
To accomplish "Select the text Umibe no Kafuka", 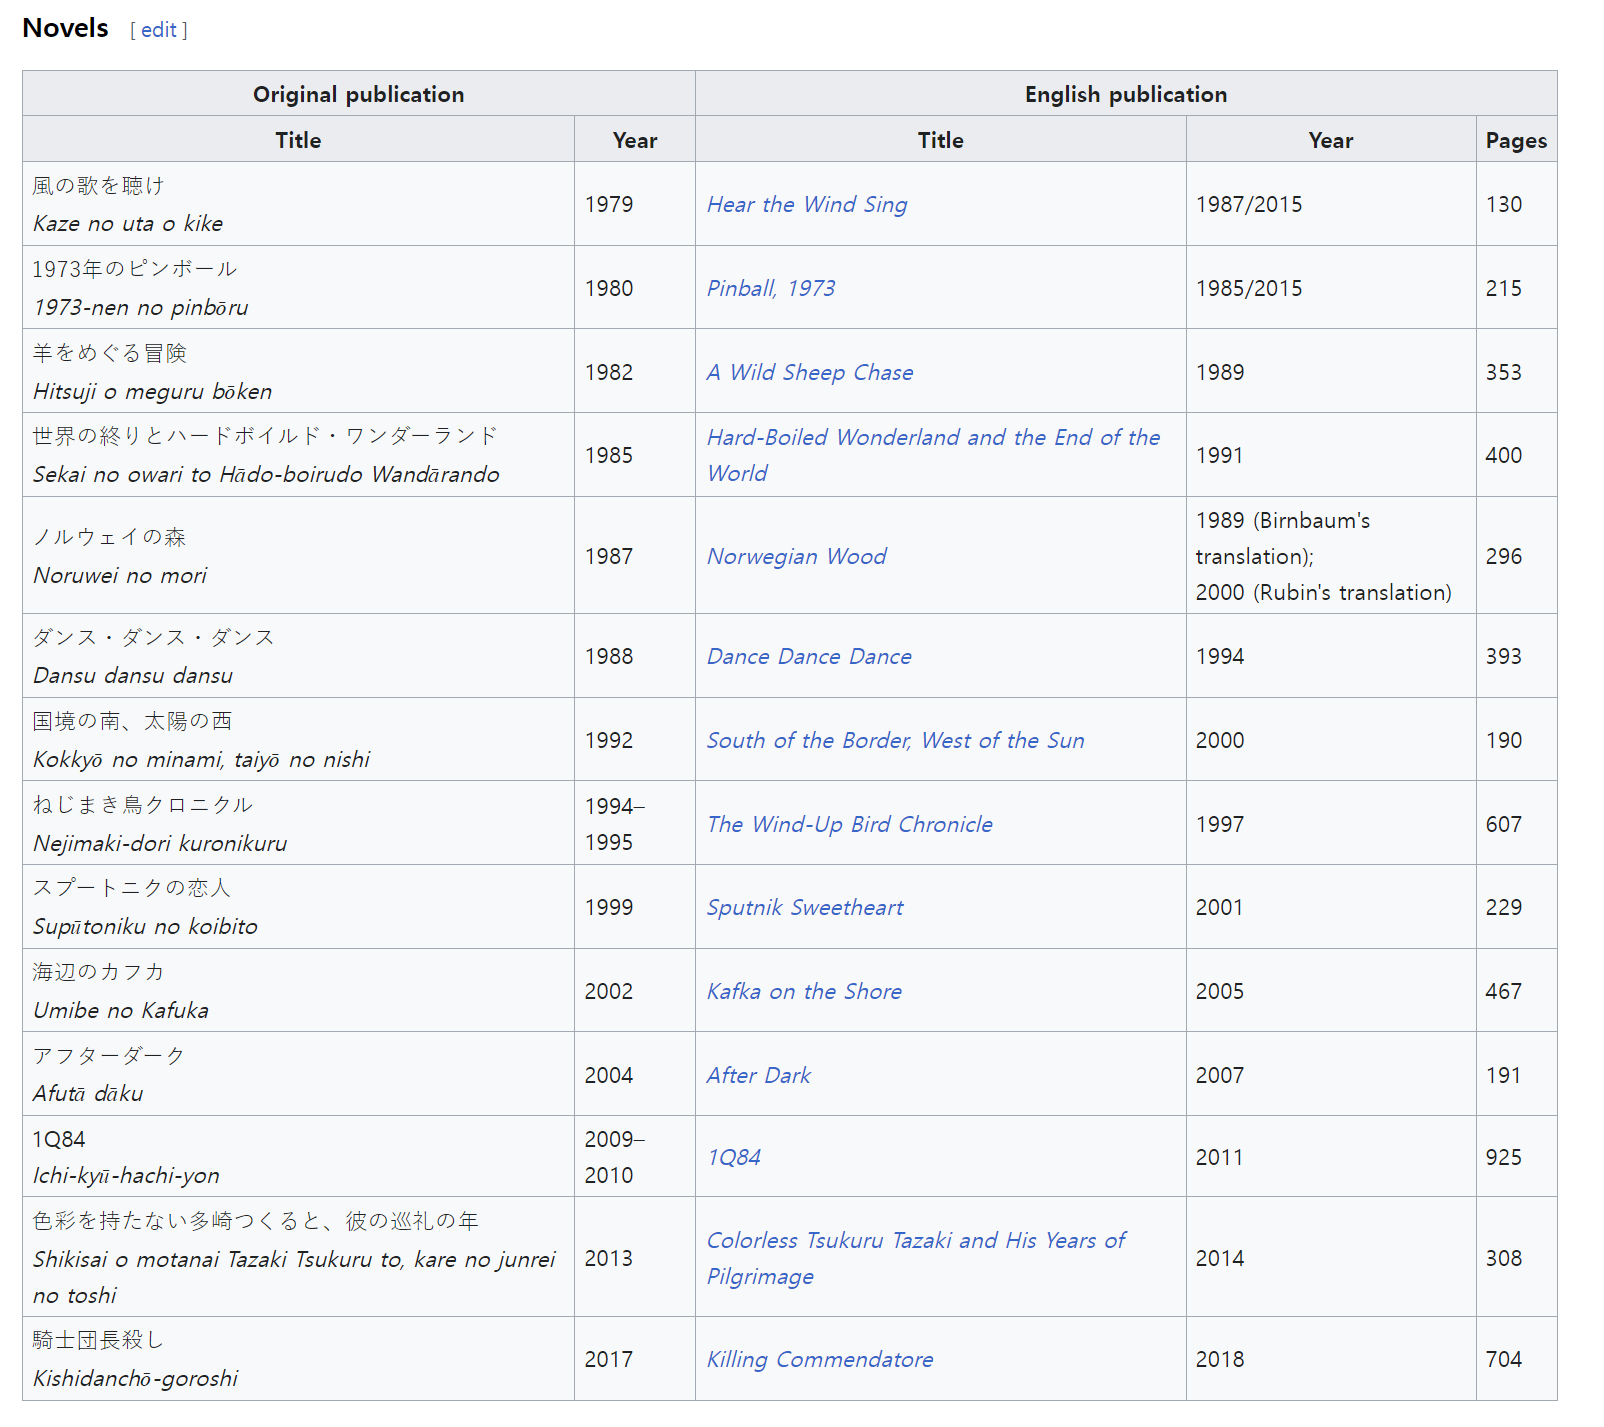I will [121, 1010].
